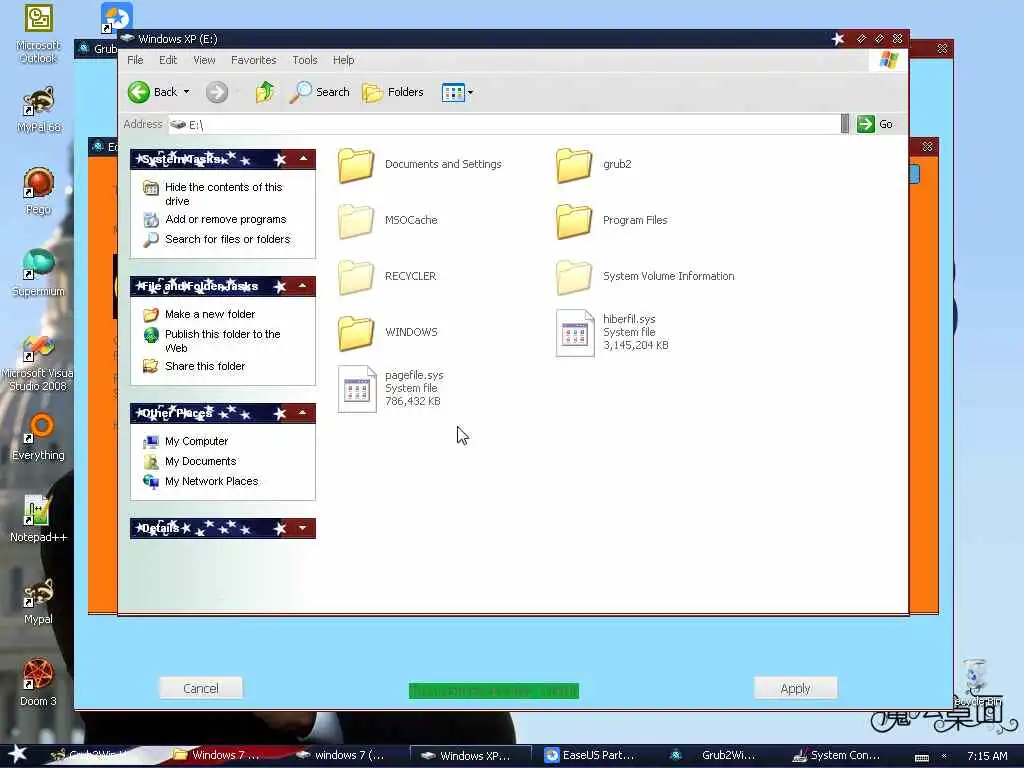Viewport: 1024px width, 768px height.
Task: Collapse the System Tasks panel
Action: point(304,159)
